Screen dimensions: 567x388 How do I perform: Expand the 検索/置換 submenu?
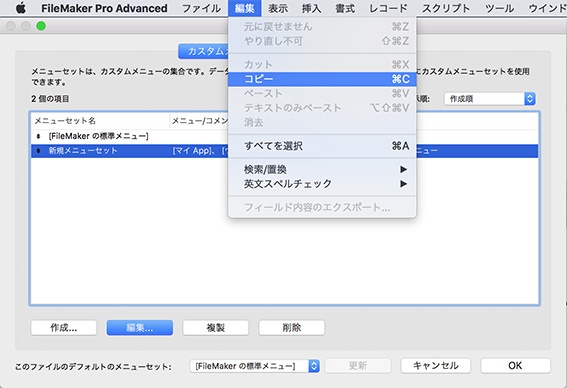322,169
